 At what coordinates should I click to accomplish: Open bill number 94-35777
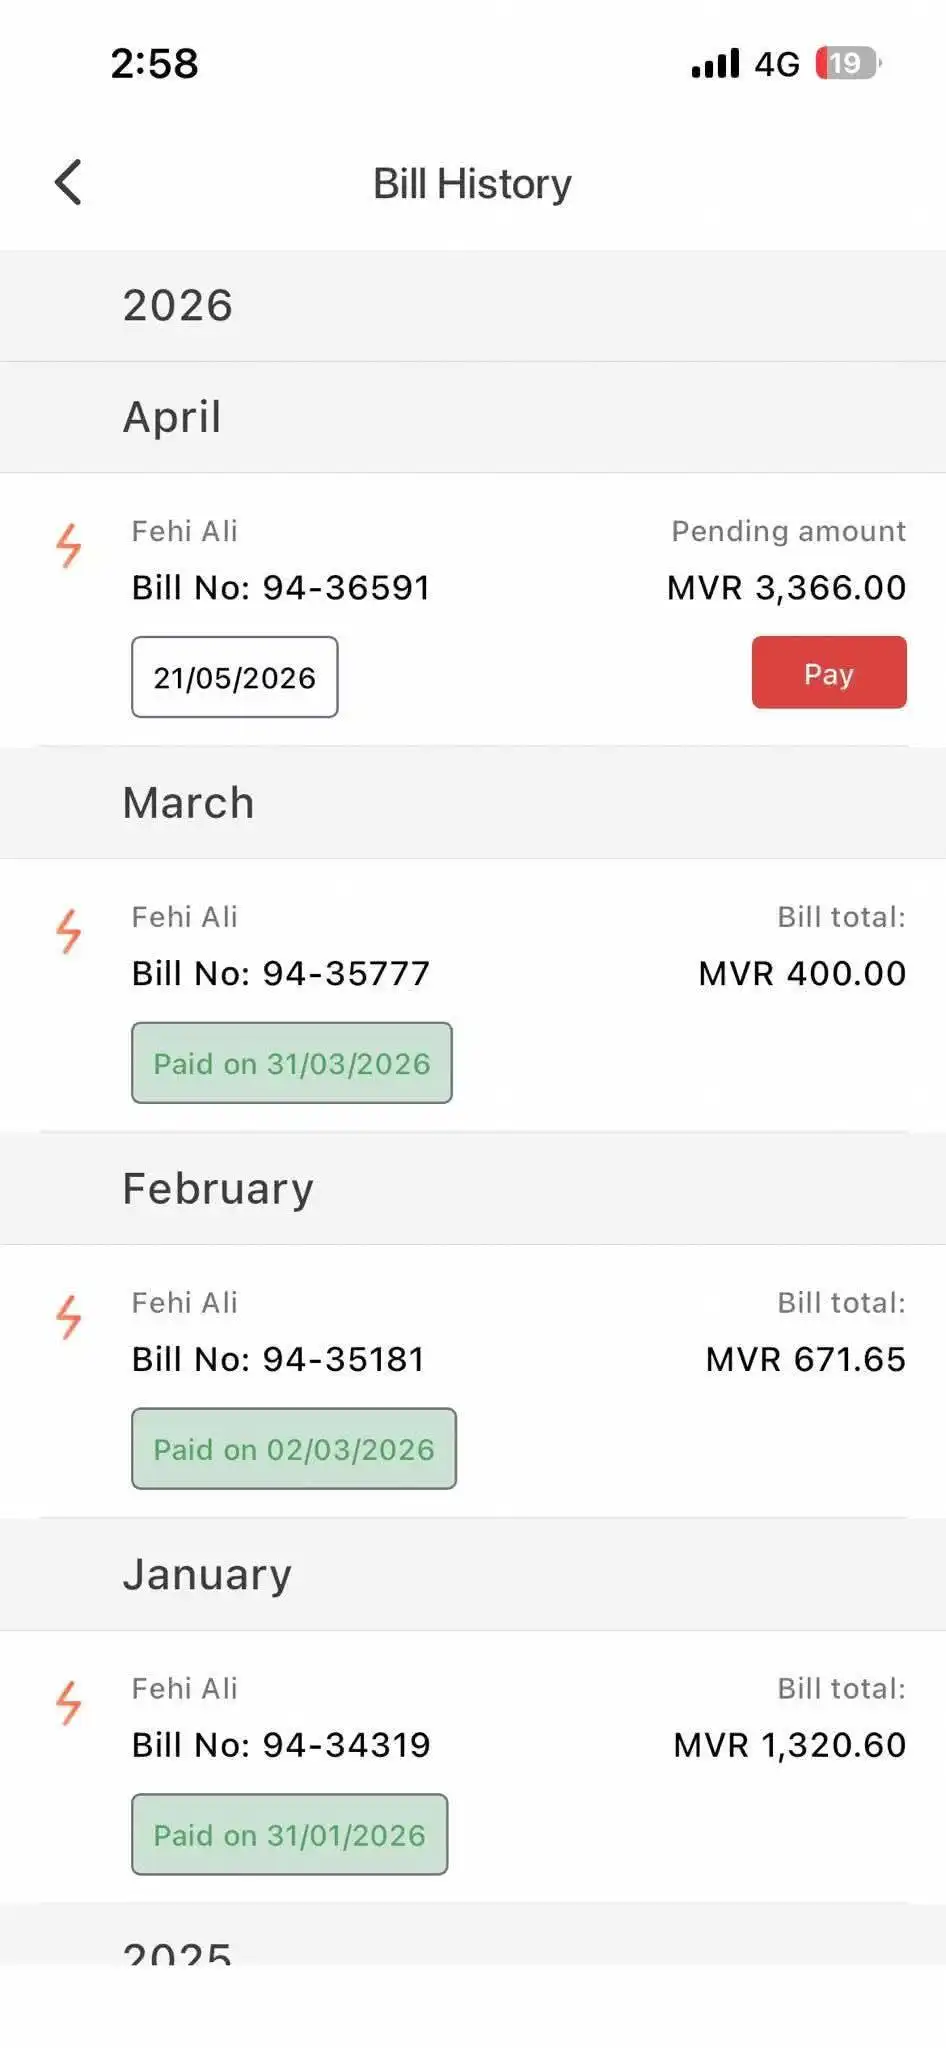coord(281,974)
